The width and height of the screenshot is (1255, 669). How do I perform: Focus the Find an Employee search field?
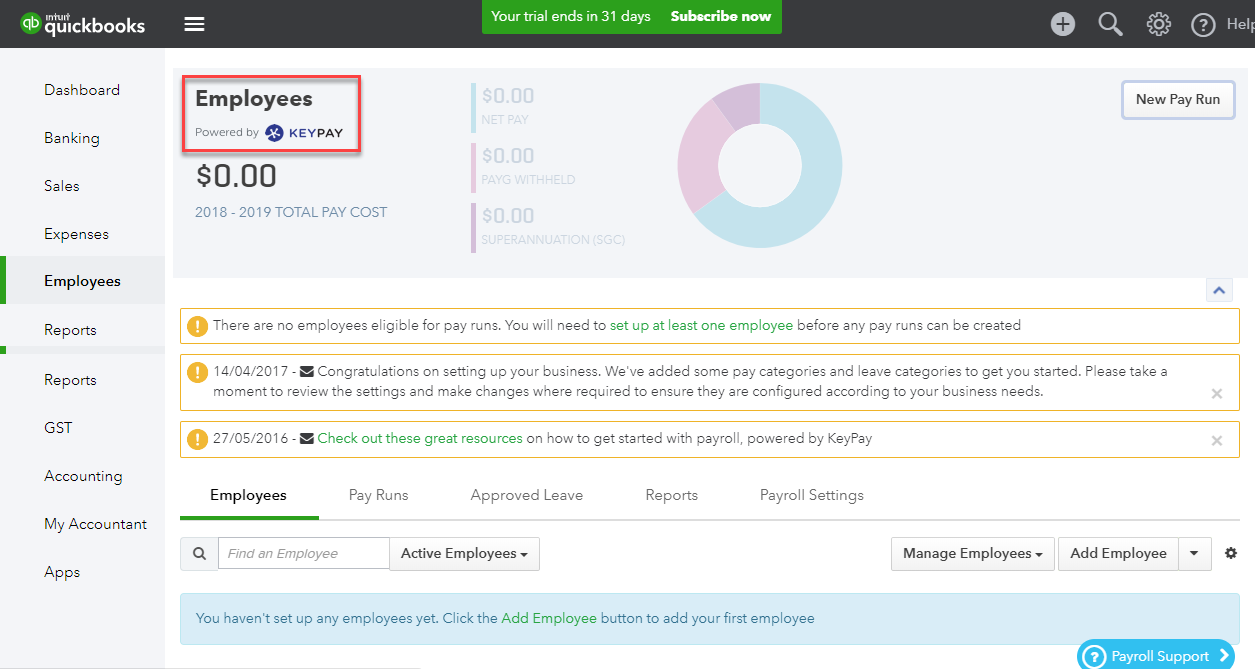[304, 554]
